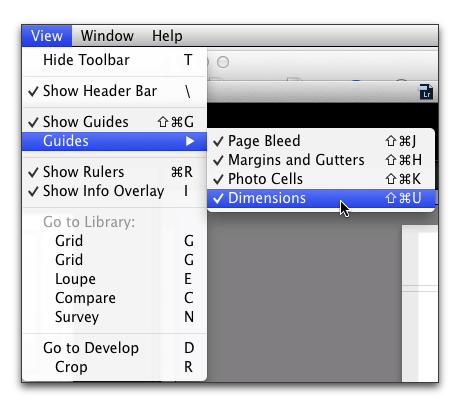The height and width of the screenshot is (407, 461).
Task: Open the Window menu
Action: 107,36
